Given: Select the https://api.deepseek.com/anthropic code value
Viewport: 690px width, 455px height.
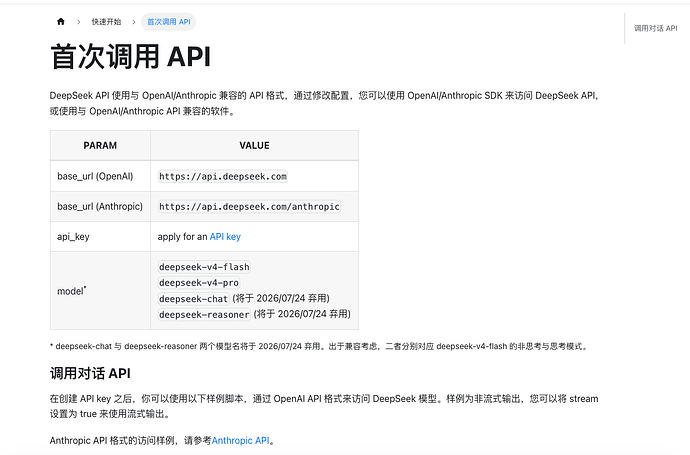Looking at the screenshot, I should 249,206.
